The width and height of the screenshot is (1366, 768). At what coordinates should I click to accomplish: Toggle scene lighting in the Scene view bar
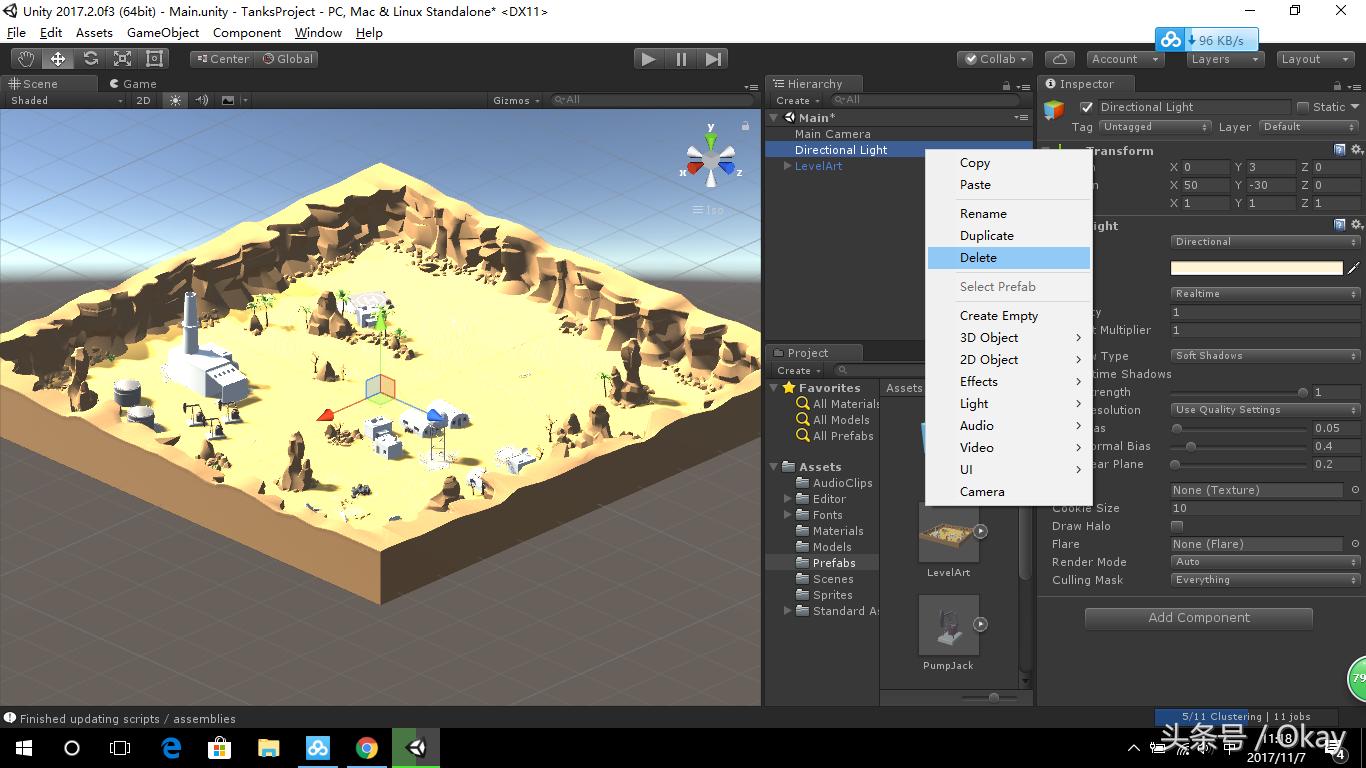click(x=177, y=100)
